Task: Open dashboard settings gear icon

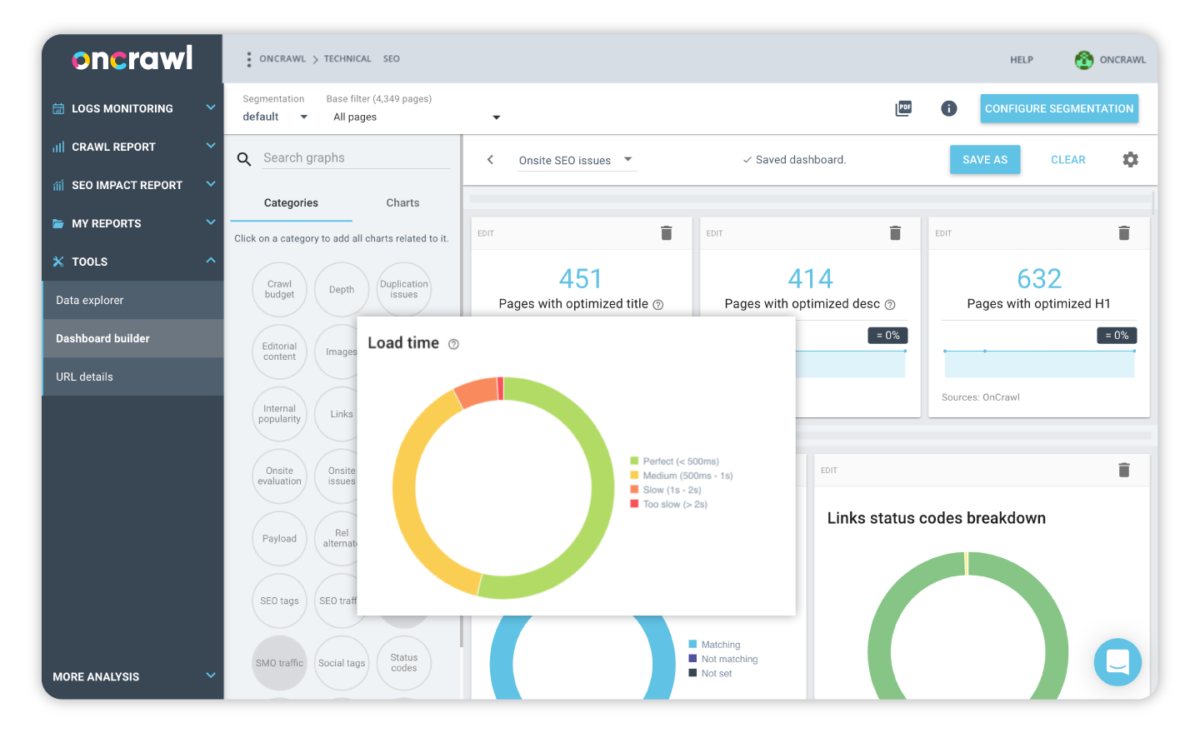Action: click(x=1130, y=160)
